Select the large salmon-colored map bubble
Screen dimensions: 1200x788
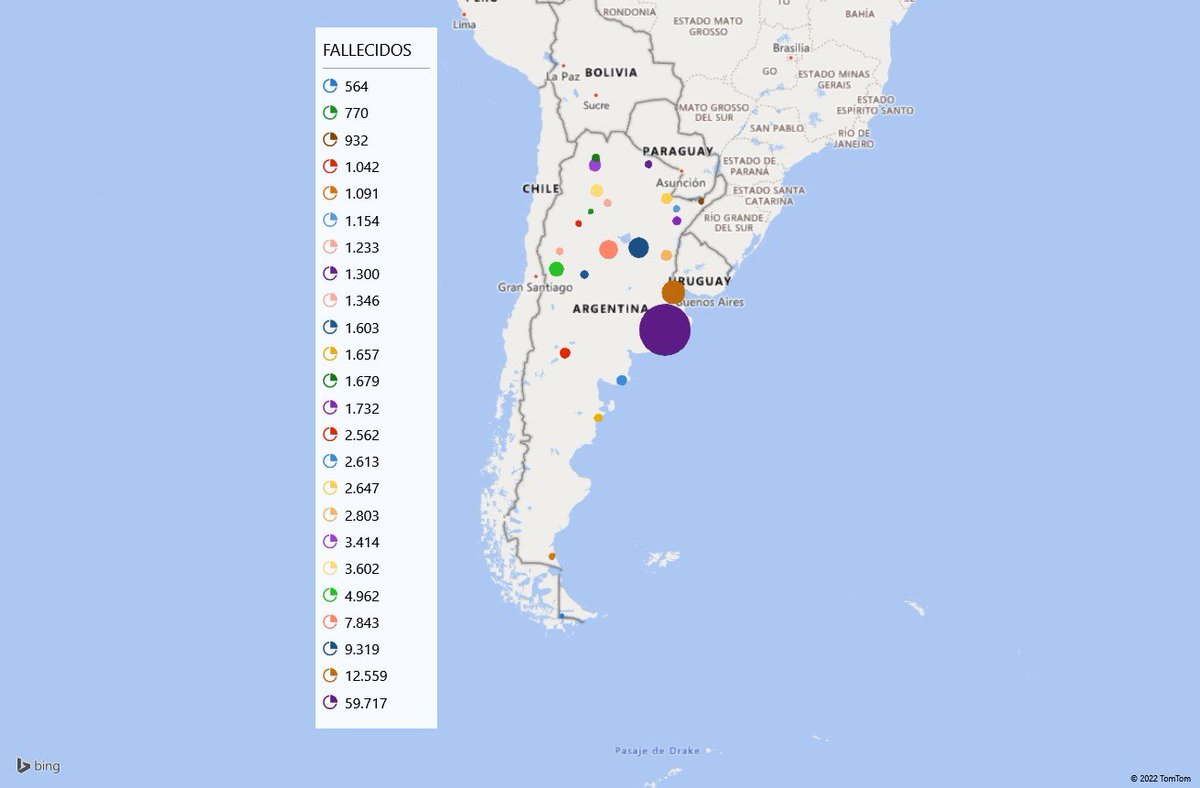click(608, 249)
